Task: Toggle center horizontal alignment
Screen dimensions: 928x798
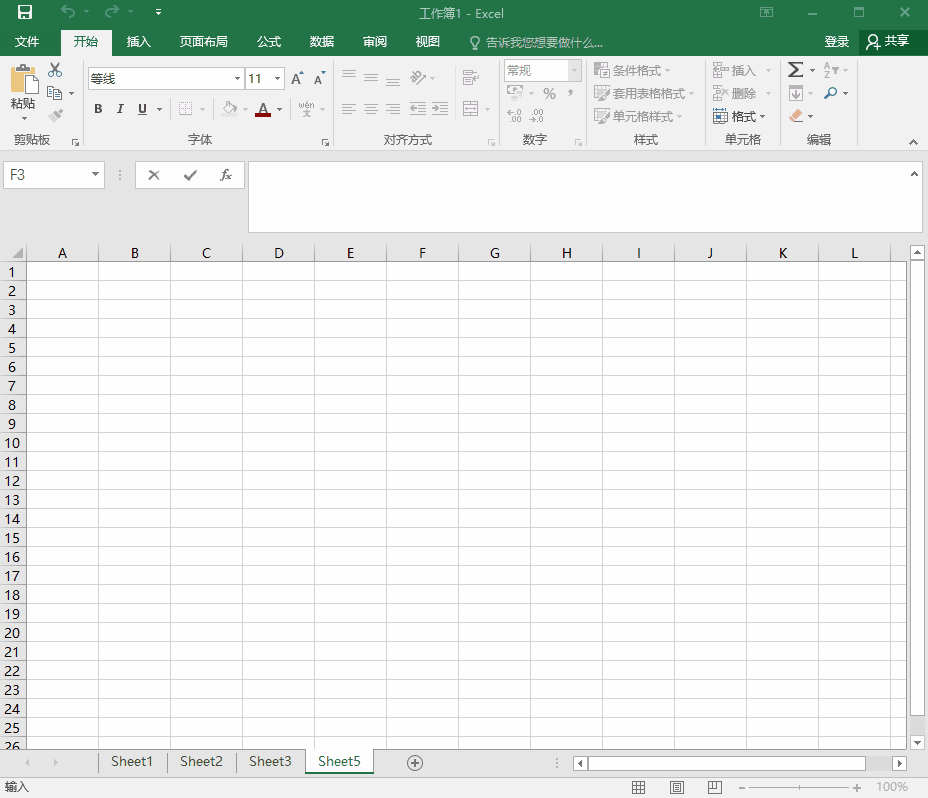Action: click(x=371, y=108)
